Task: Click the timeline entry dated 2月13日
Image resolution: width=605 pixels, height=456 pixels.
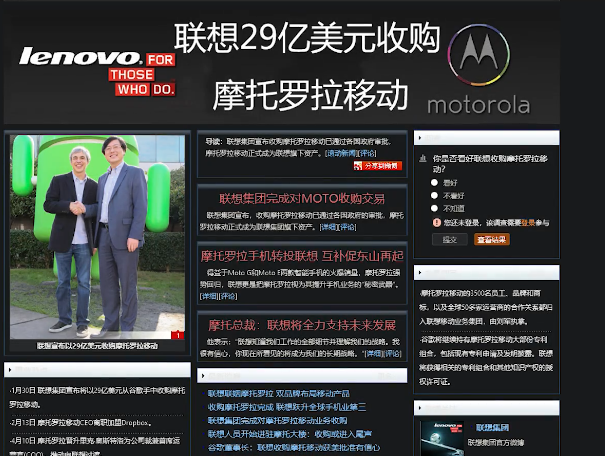Action: 80,423
